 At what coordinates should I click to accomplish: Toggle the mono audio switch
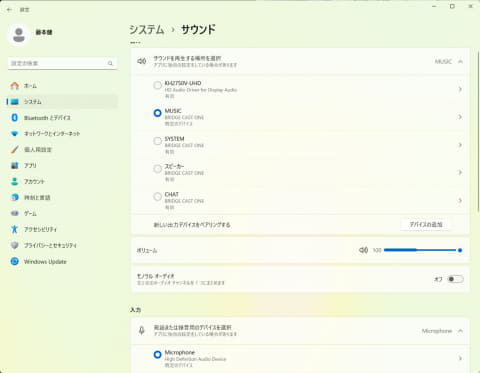(455, 279)
